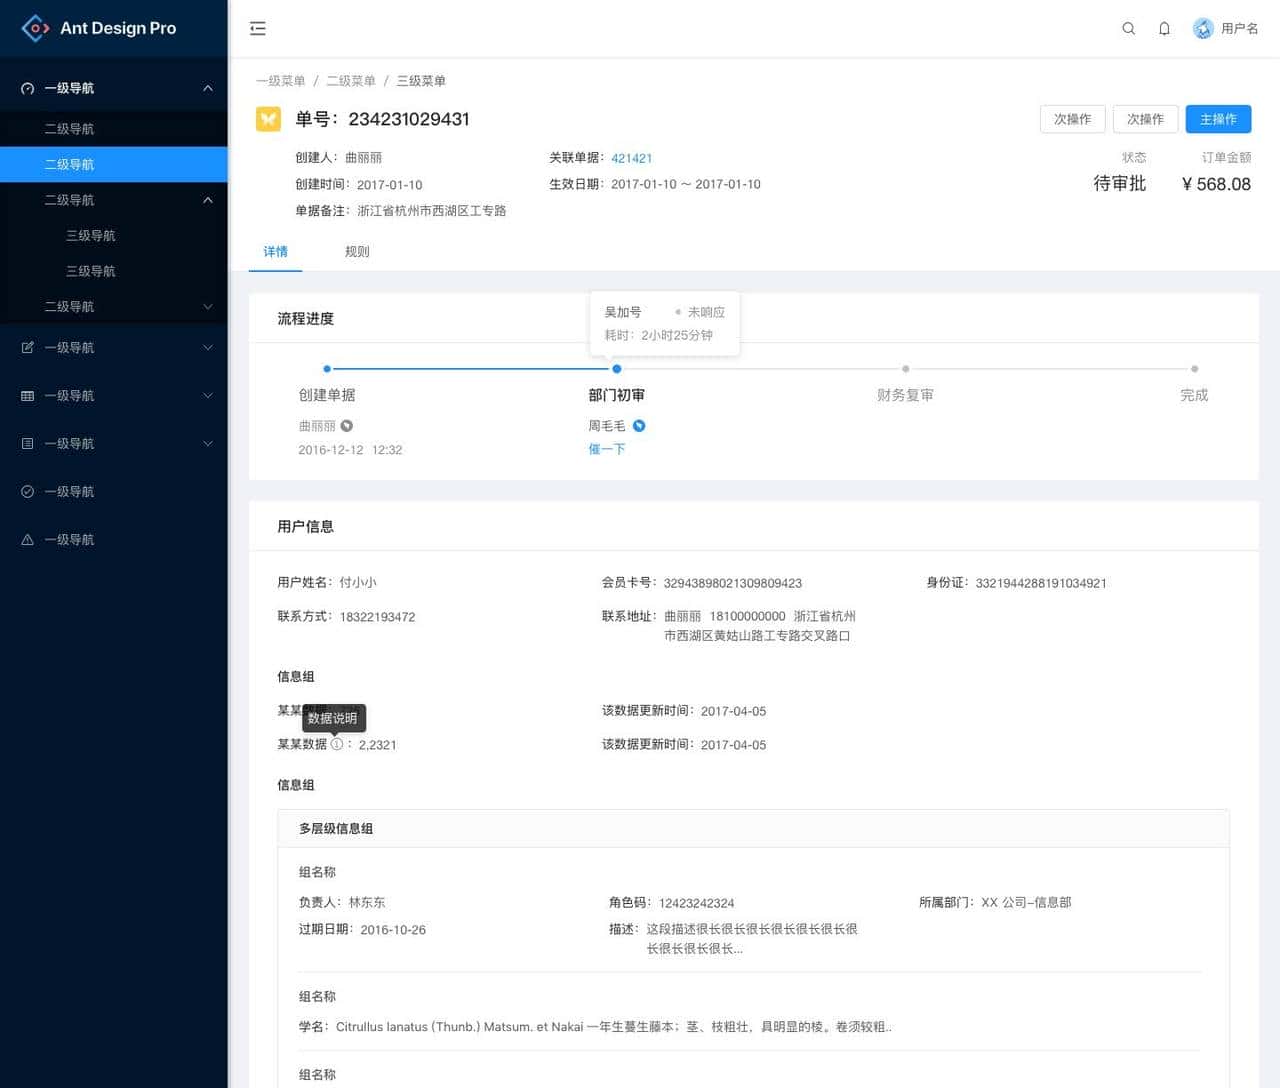Switch to the 规则 tab
The image size is (1280, 1088).
point(357,252)
